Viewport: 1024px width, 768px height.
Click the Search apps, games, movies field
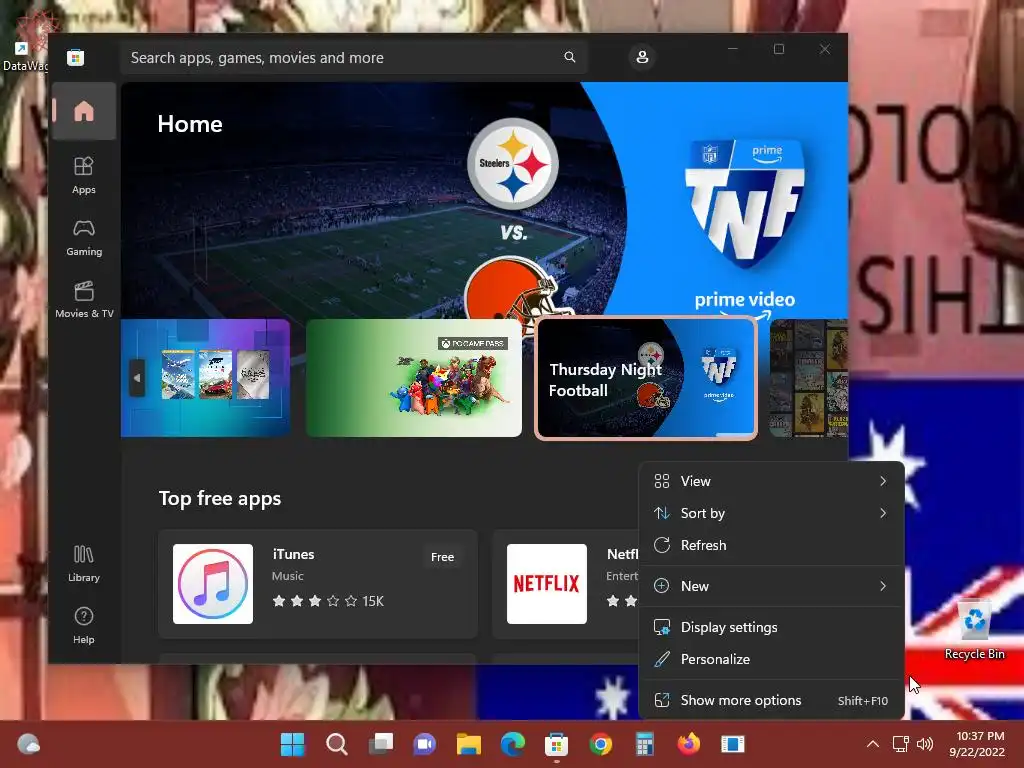click(x=353, y=57)
